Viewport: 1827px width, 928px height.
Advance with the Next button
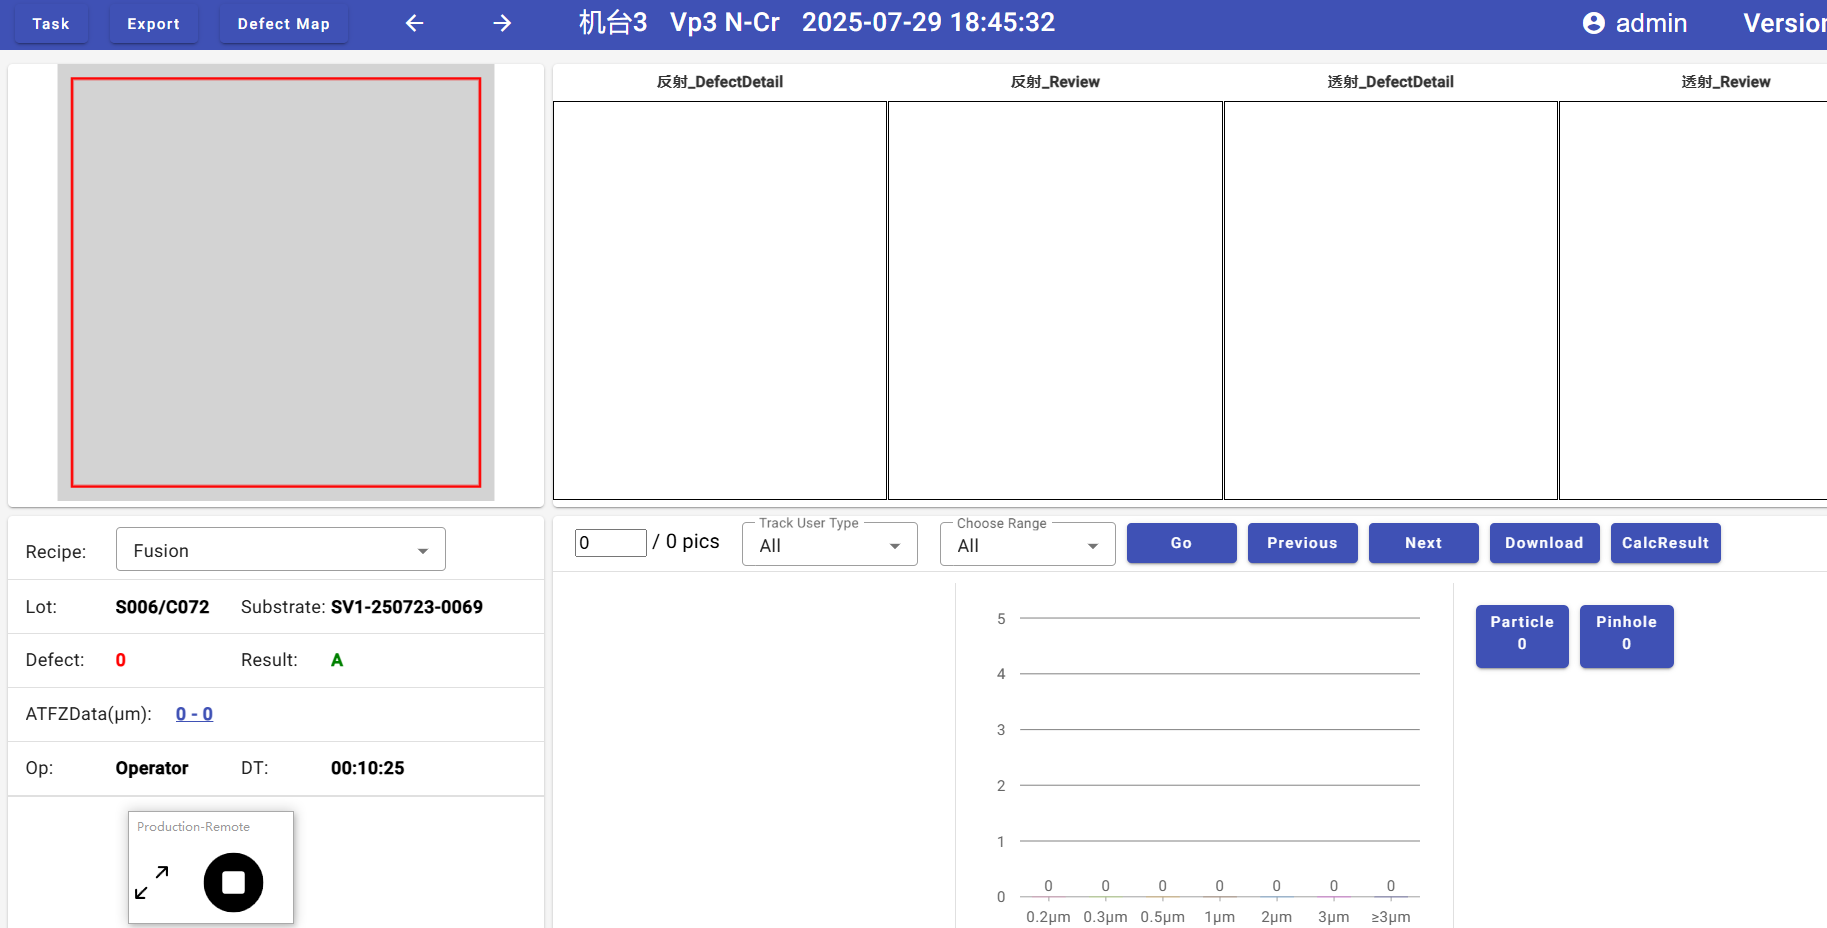1422,543
